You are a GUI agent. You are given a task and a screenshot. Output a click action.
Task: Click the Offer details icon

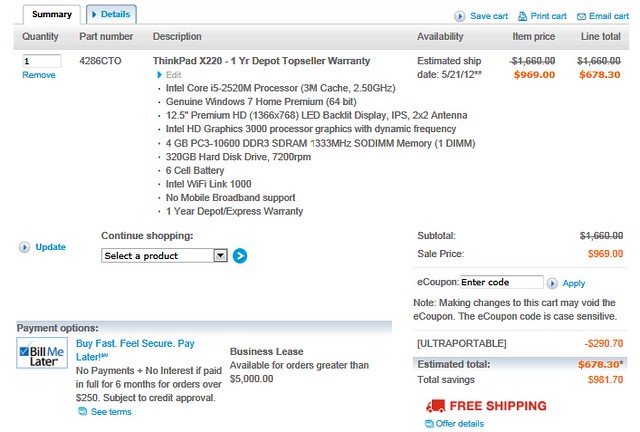pyautogui.click(x=429, y=424)
